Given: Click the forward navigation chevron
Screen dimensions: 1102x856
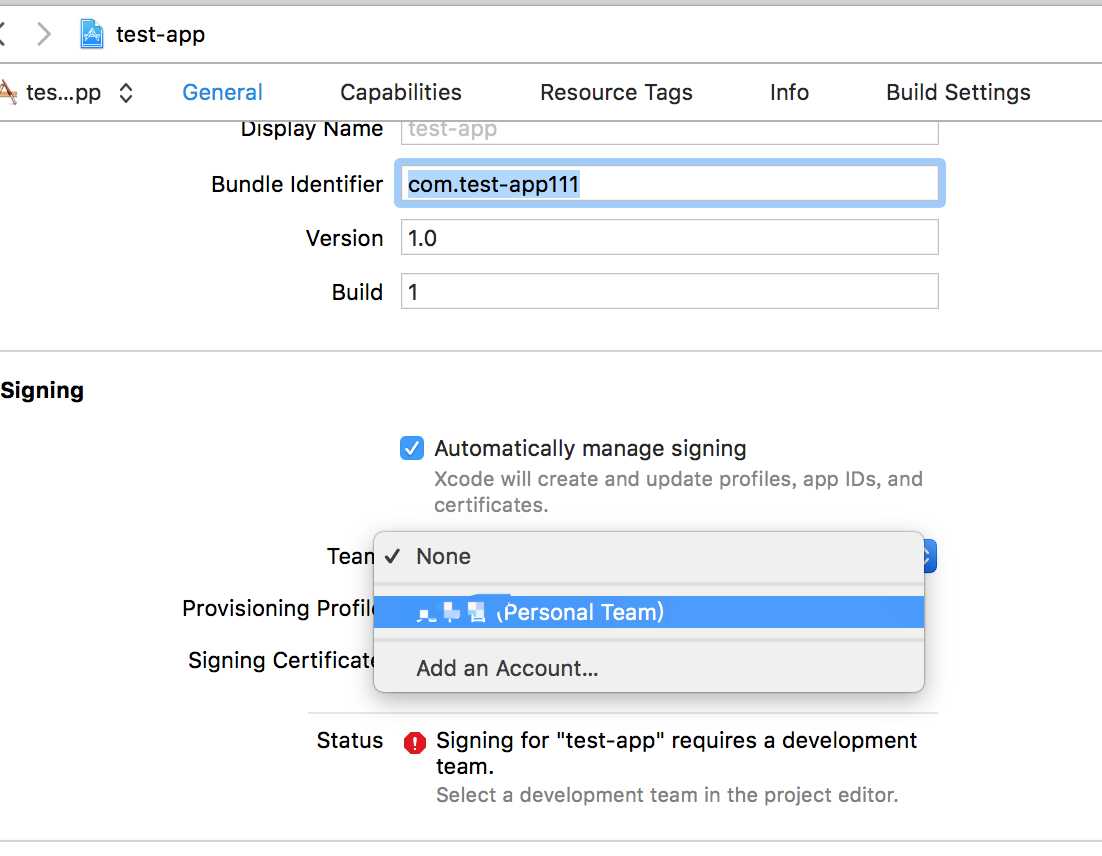Looking at the screenshot, I should click(44, 34).
